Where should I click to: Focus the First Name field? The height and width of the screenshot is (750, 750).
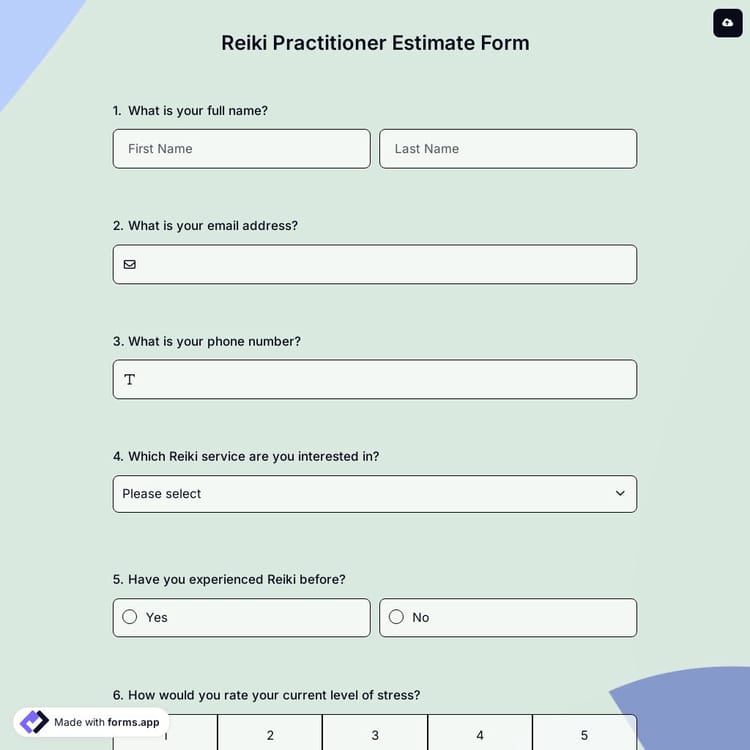tap(241, 149)
